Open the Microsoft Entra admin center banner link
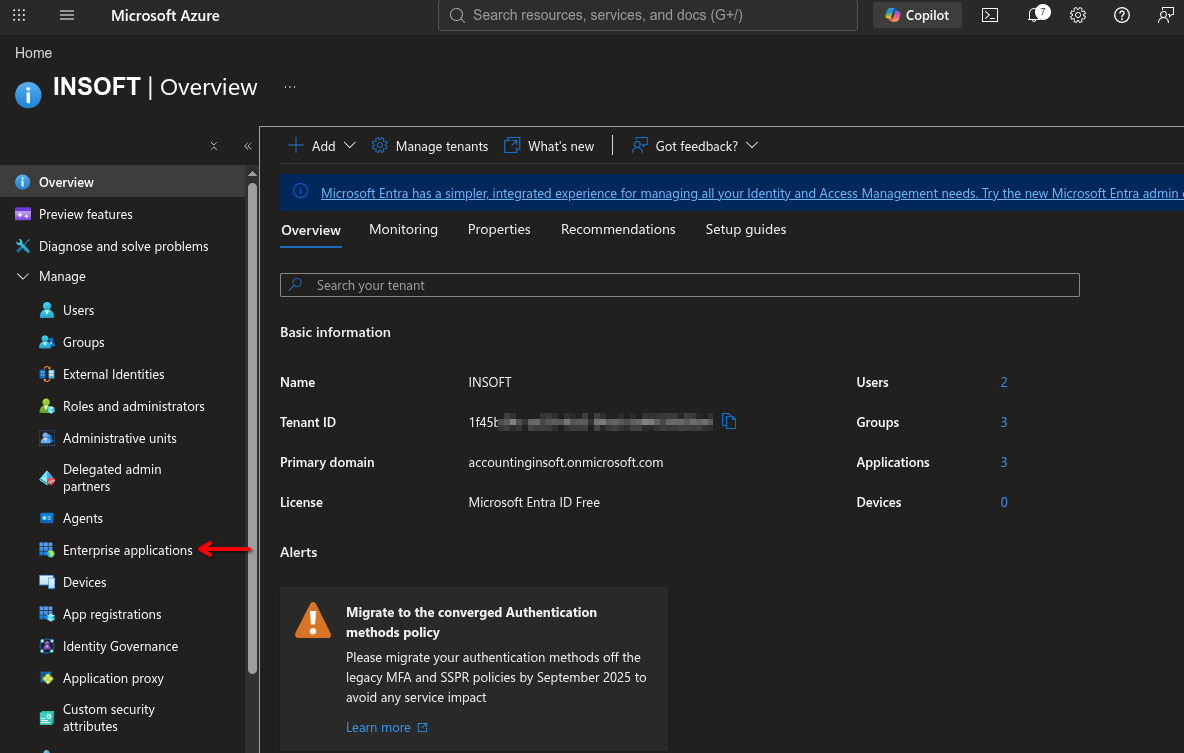 (x=752, y=193)
